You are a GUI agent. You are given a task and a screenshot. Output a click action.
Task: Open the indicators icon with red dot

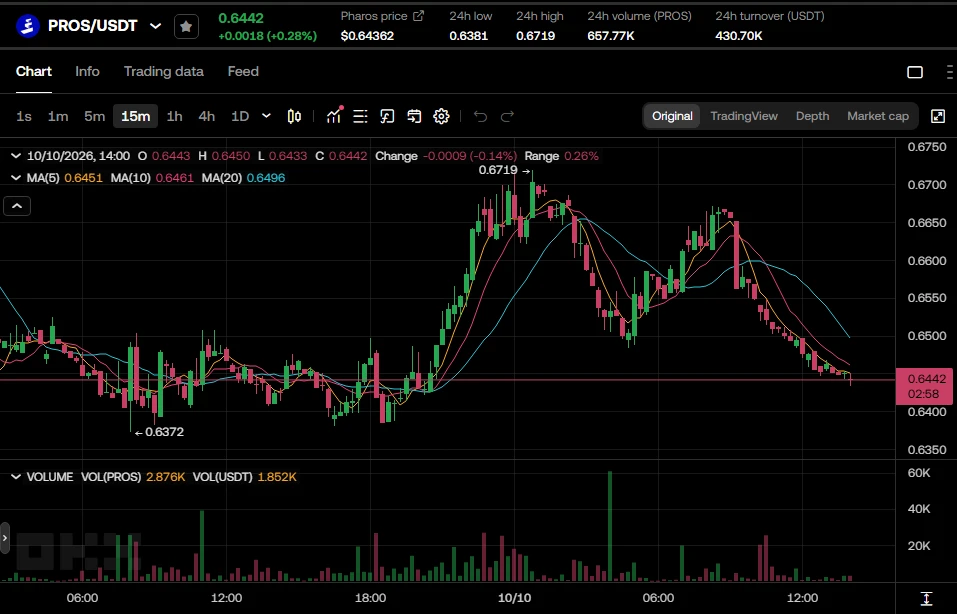334,115
